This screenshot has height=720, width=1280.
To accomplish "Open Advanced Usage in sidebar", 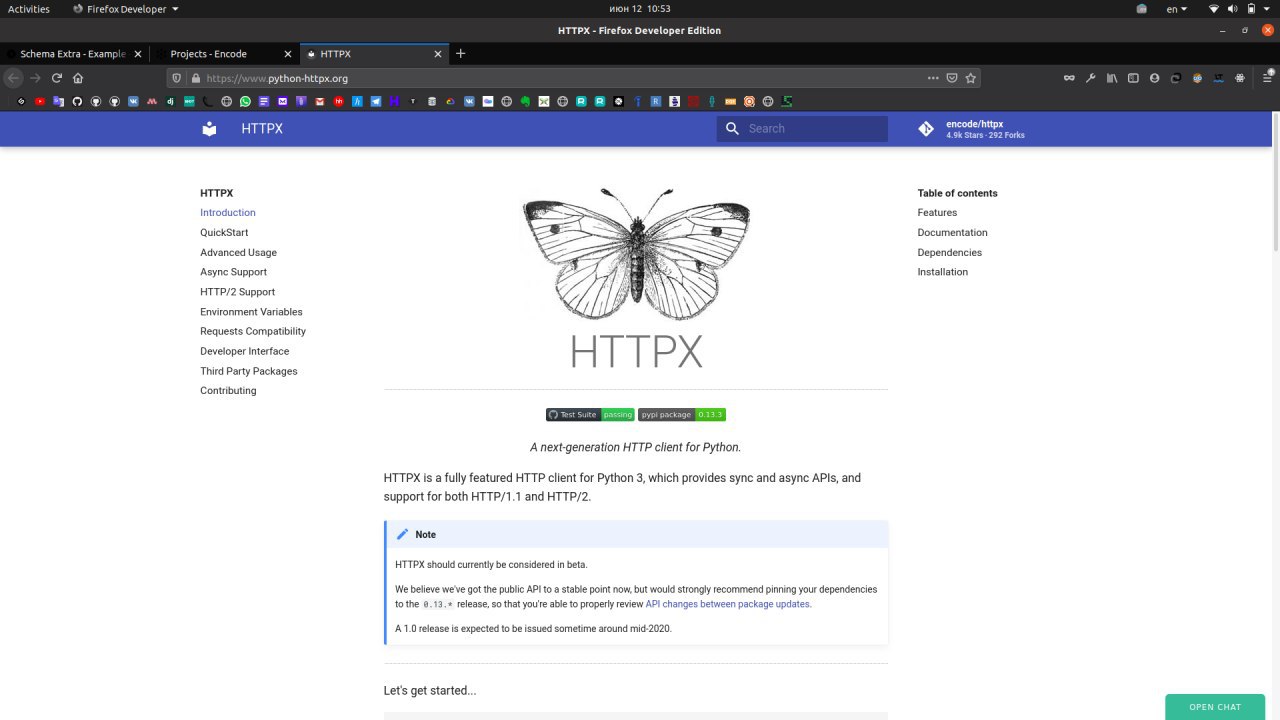I will point(238,252).
